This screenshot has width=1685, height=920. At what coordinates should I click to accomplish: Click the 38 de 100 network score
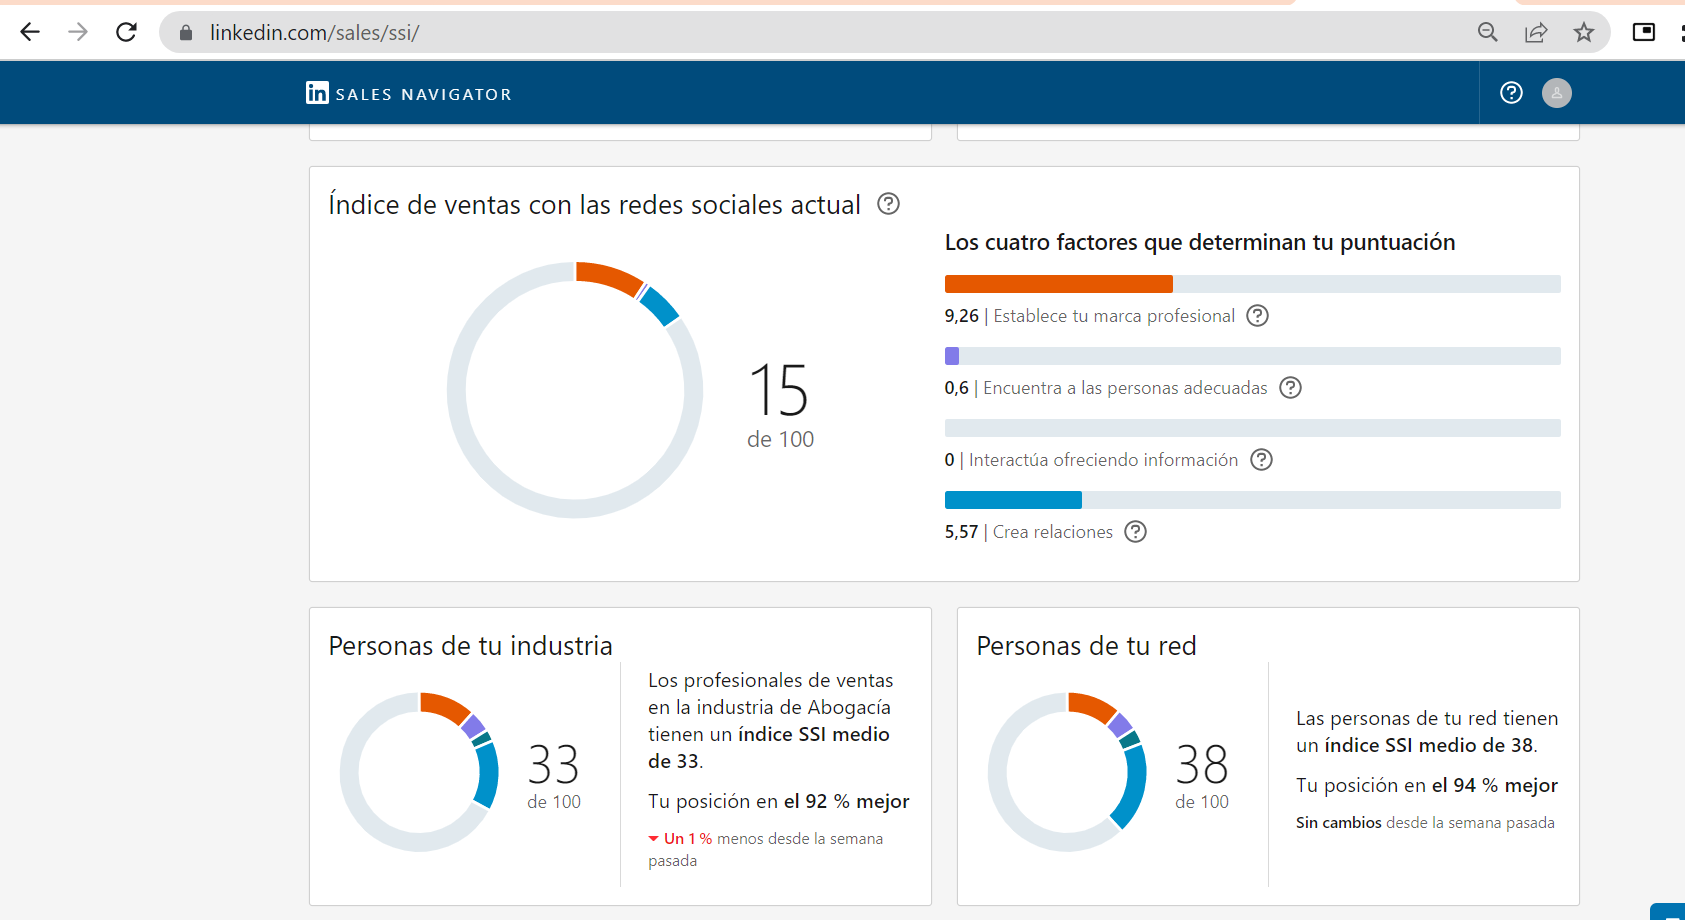[1202, 777]
